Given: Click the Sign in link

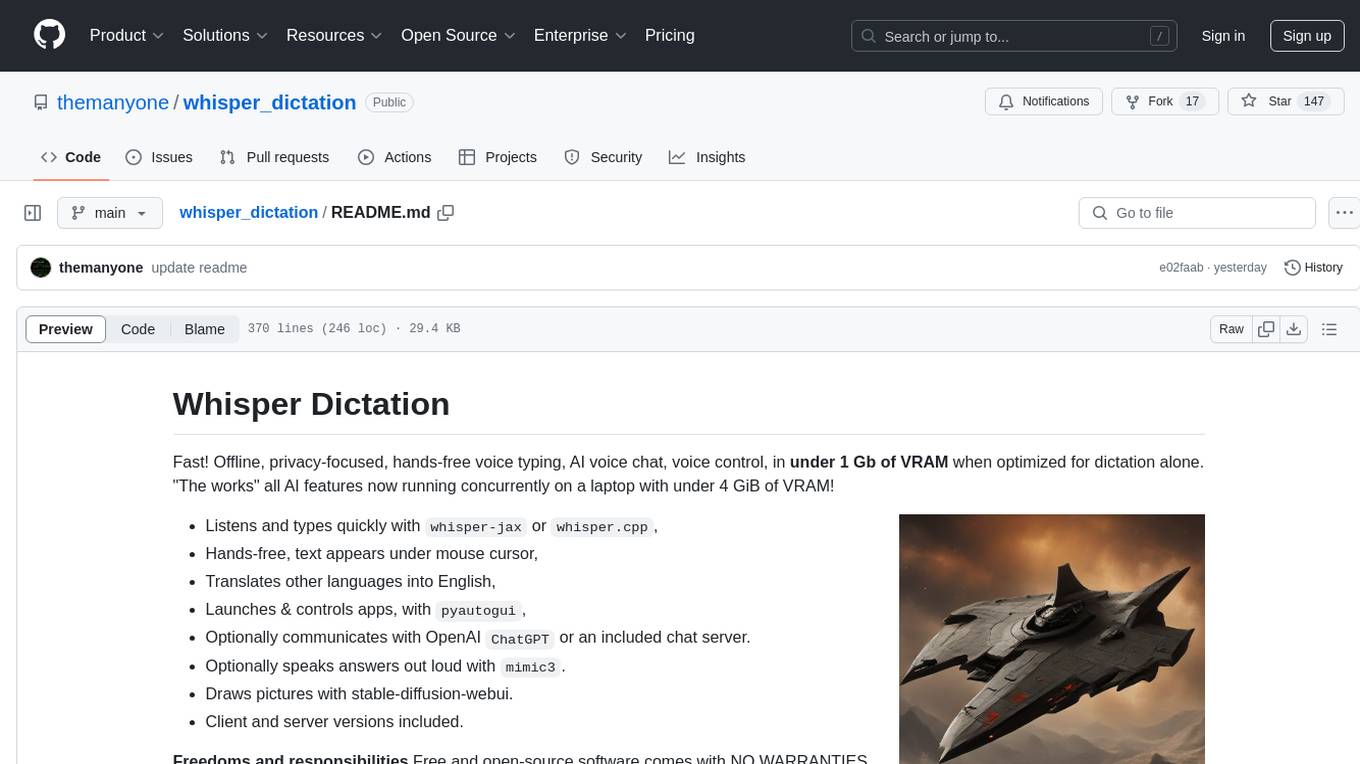Looking at the screenshot, I should point(1223,36).
